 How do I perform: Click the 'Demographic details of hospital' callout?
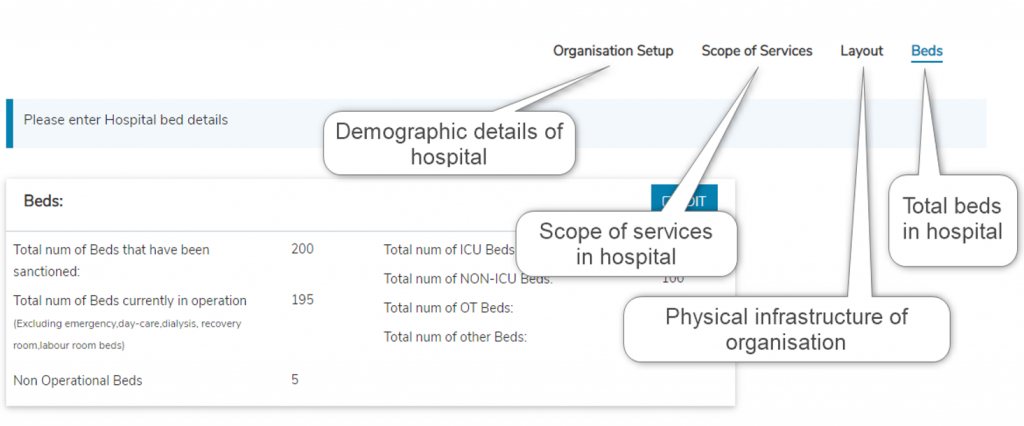point(449,144)
